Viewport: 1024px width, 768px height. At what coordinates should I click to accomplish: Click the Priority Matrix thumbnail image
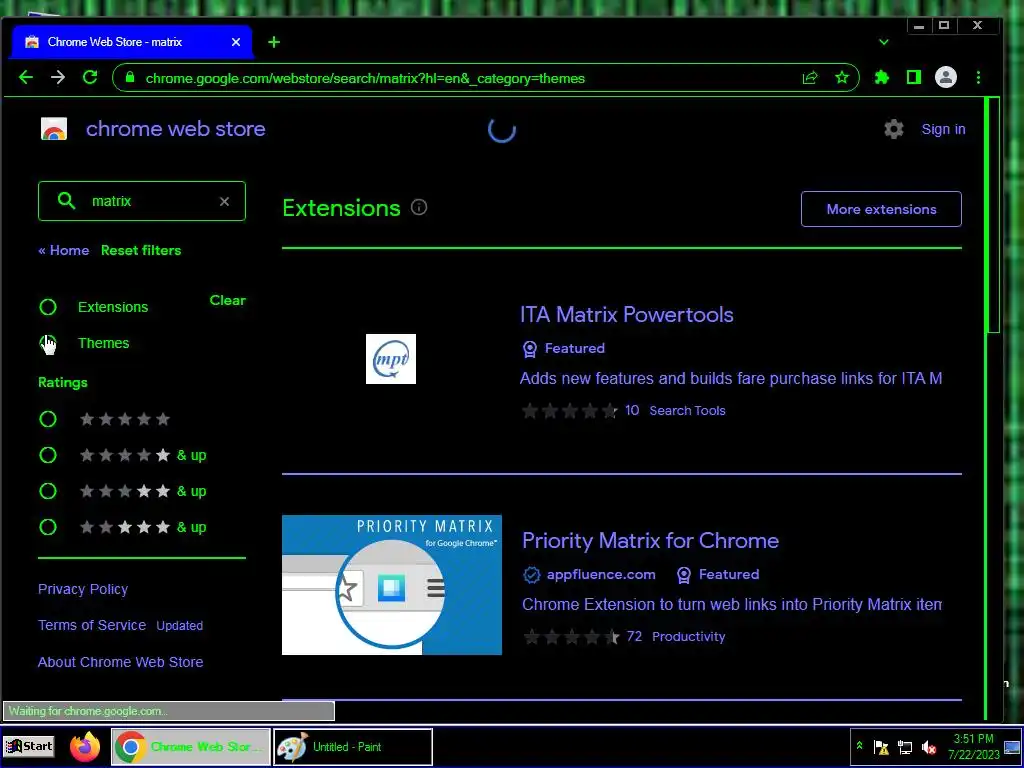click(392, 585)
